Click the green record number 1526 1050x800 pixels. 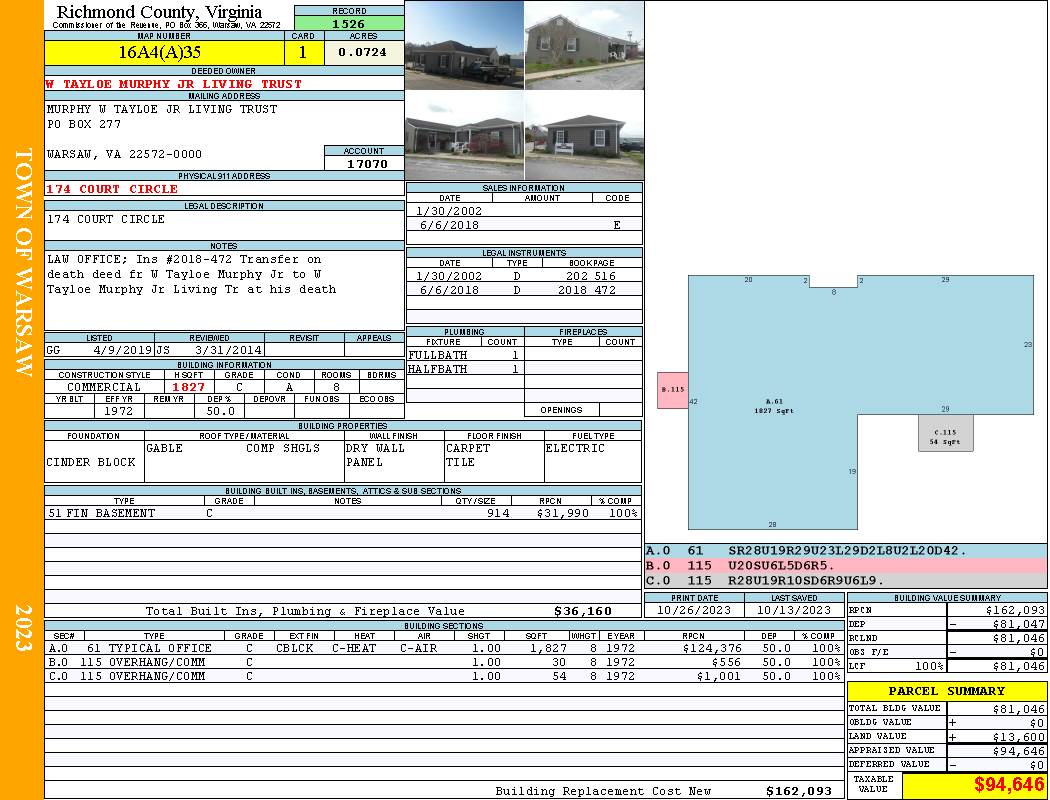[x=349, y=23]
